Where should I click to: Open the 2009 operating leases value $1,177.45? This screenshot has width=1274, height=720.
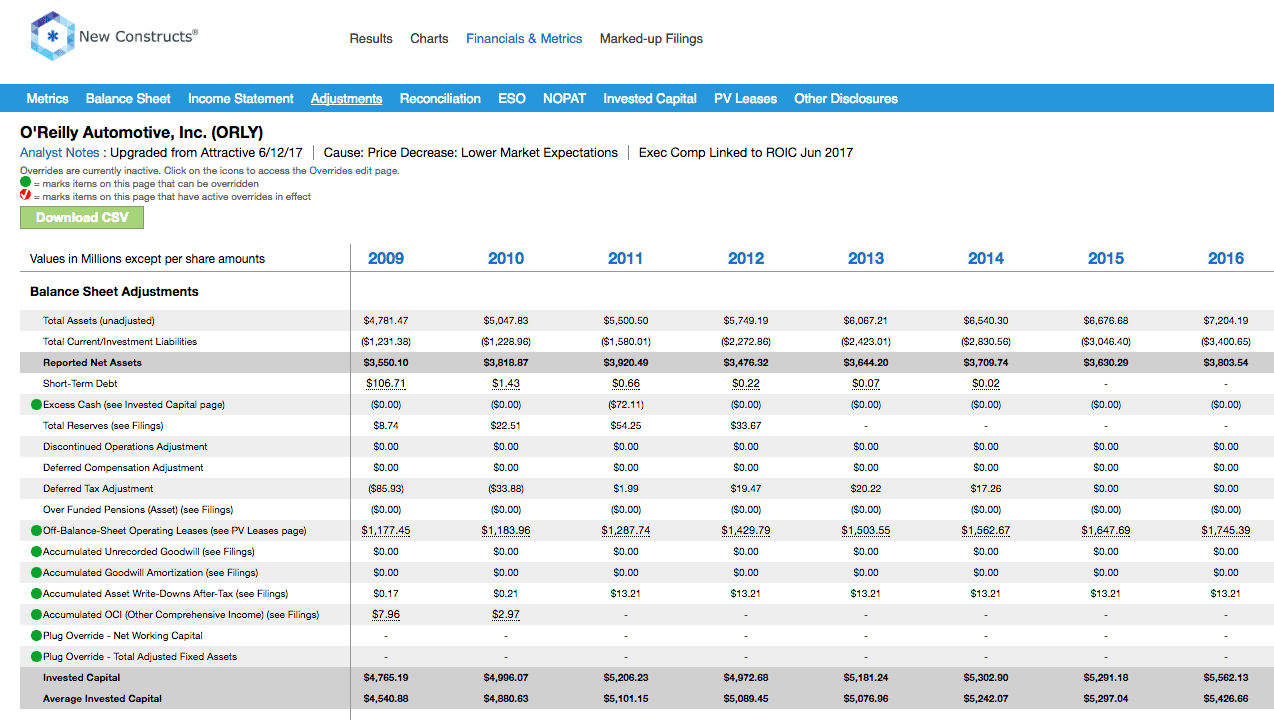[x=386, y=531]
